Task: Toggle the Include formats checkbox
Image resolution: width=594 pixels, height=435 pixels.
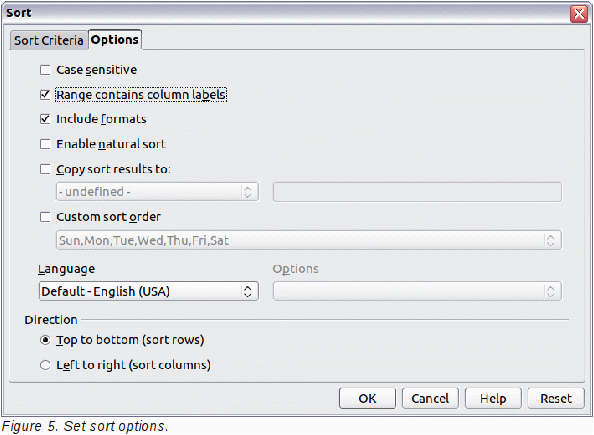Action: (45, 119)
